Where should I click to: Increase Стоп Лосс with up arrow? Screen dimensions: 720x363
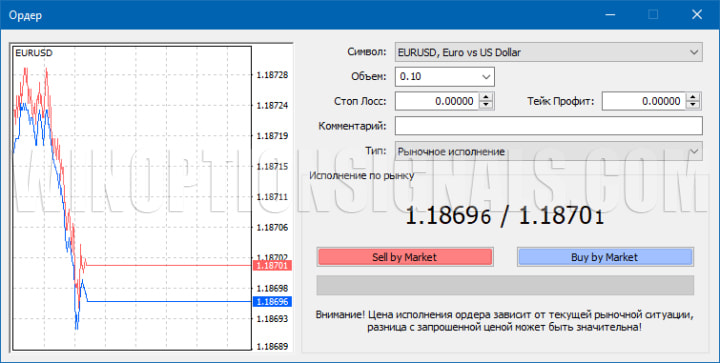pyautogui.click(x=486, y=97)
